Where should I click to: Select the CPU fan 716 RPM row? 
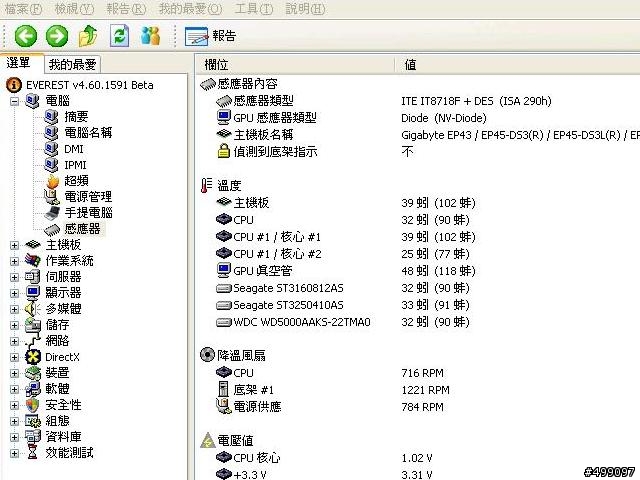tap(418, 373)
